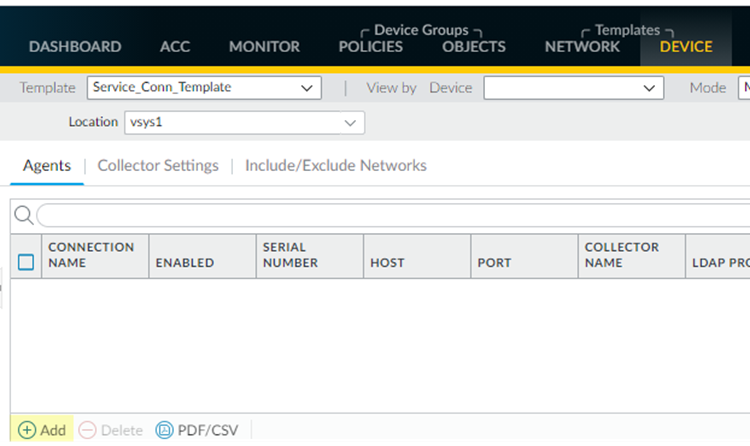Go to the DASHBOARD menu

pos(75,46)
